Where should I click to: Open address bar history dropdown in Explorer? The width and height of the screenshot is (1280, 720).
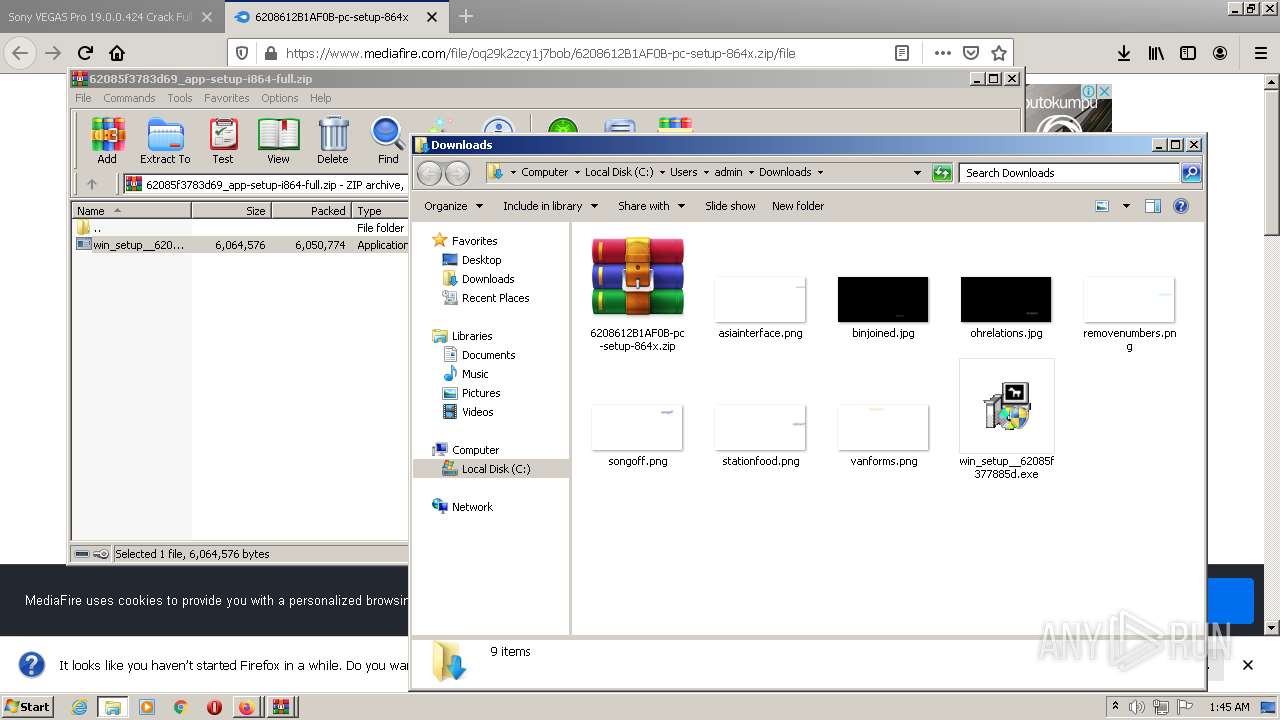tap(917, 173)
